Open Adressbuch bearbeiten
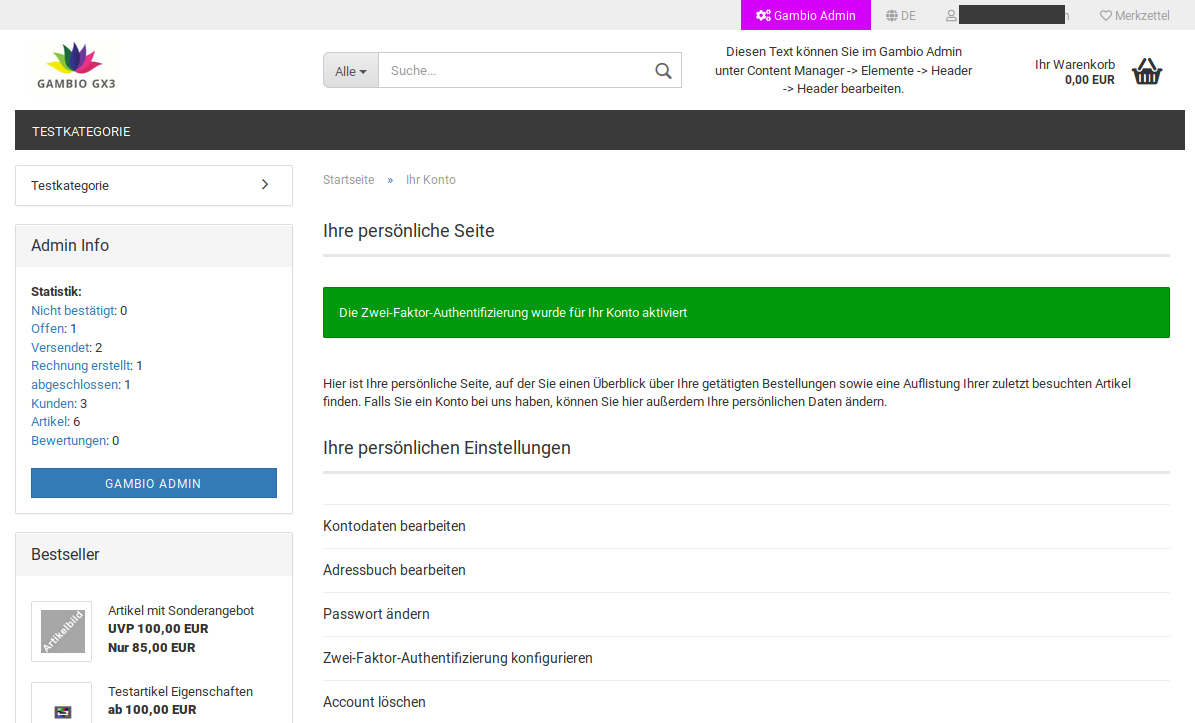This screenshot has width=1195, height=723. [394, 570]
